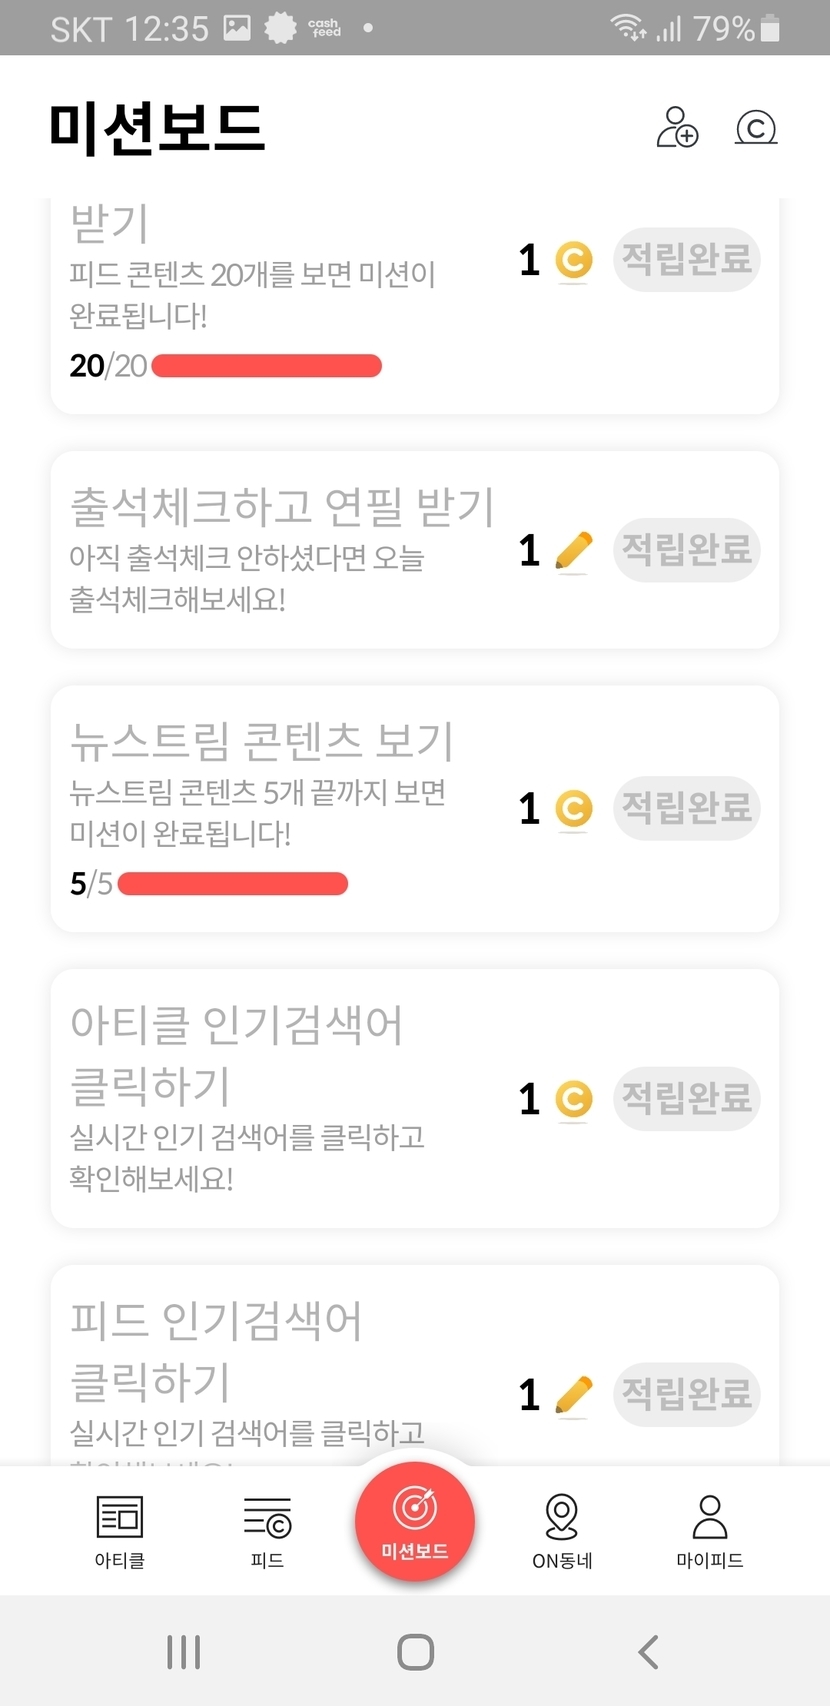
Task: Go to the ON동네 tab
Action: 562,1531
